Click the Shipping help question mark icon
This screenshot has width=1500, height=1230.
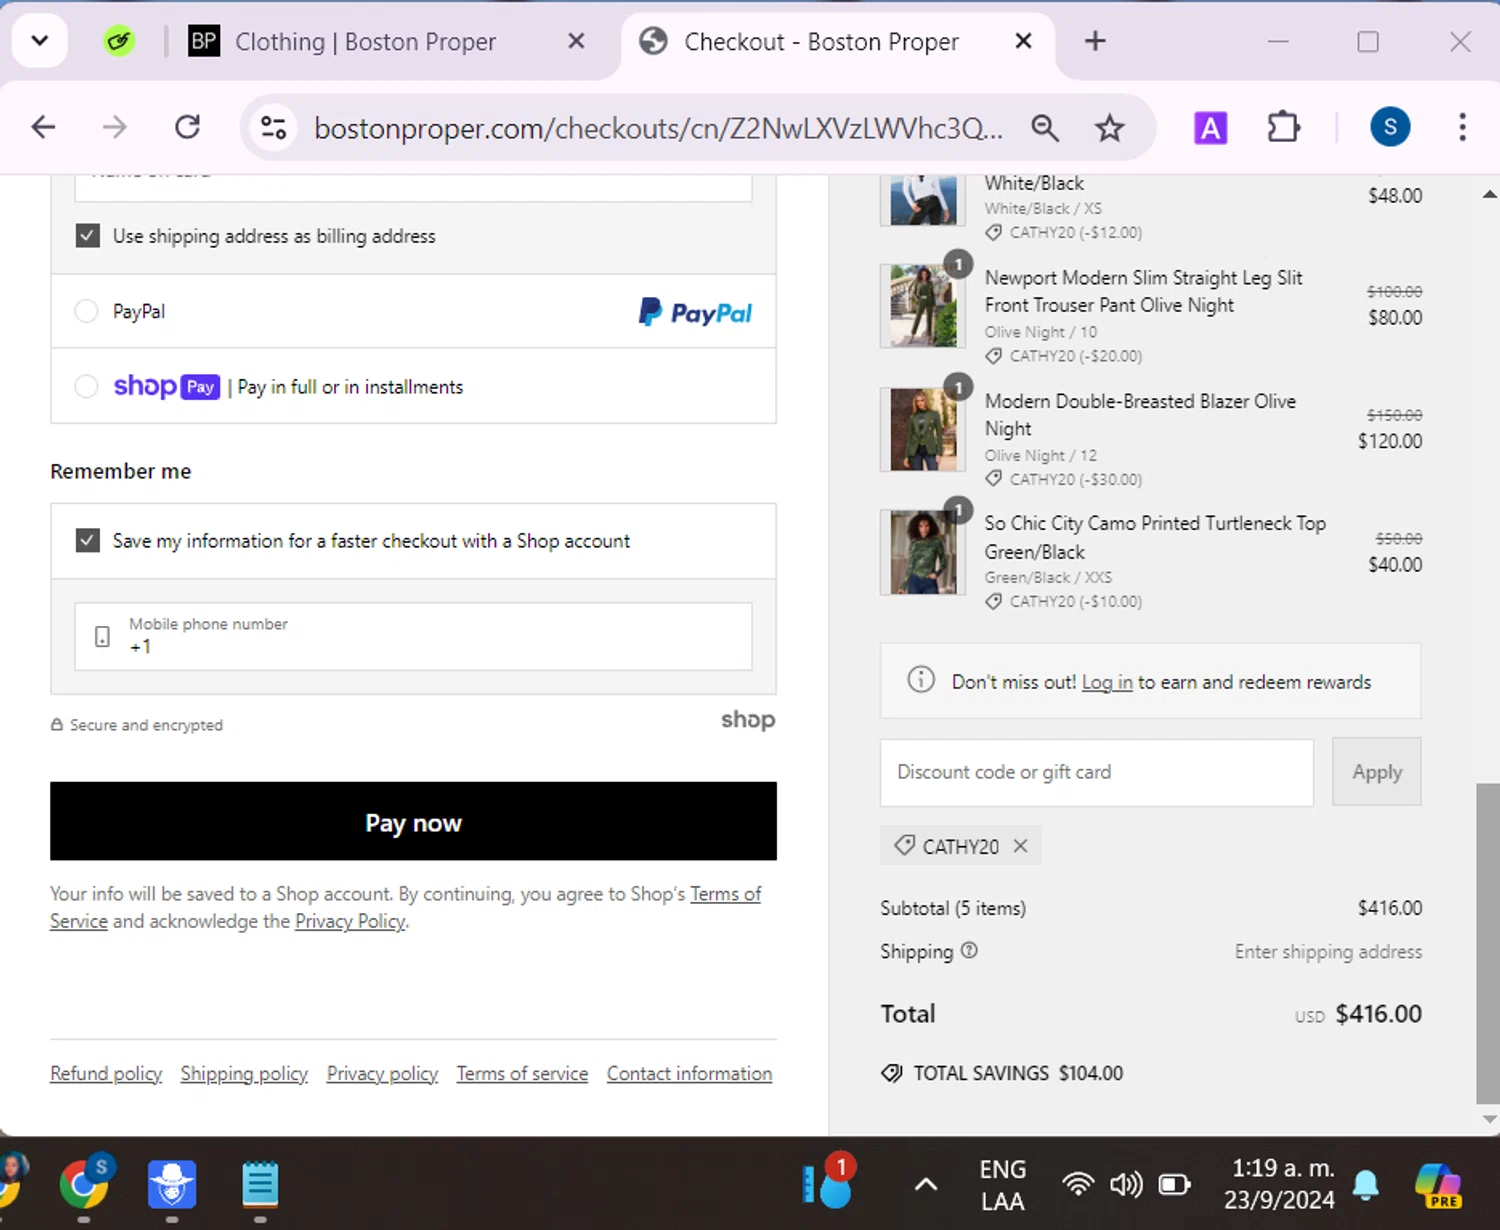tap(969, 951)
